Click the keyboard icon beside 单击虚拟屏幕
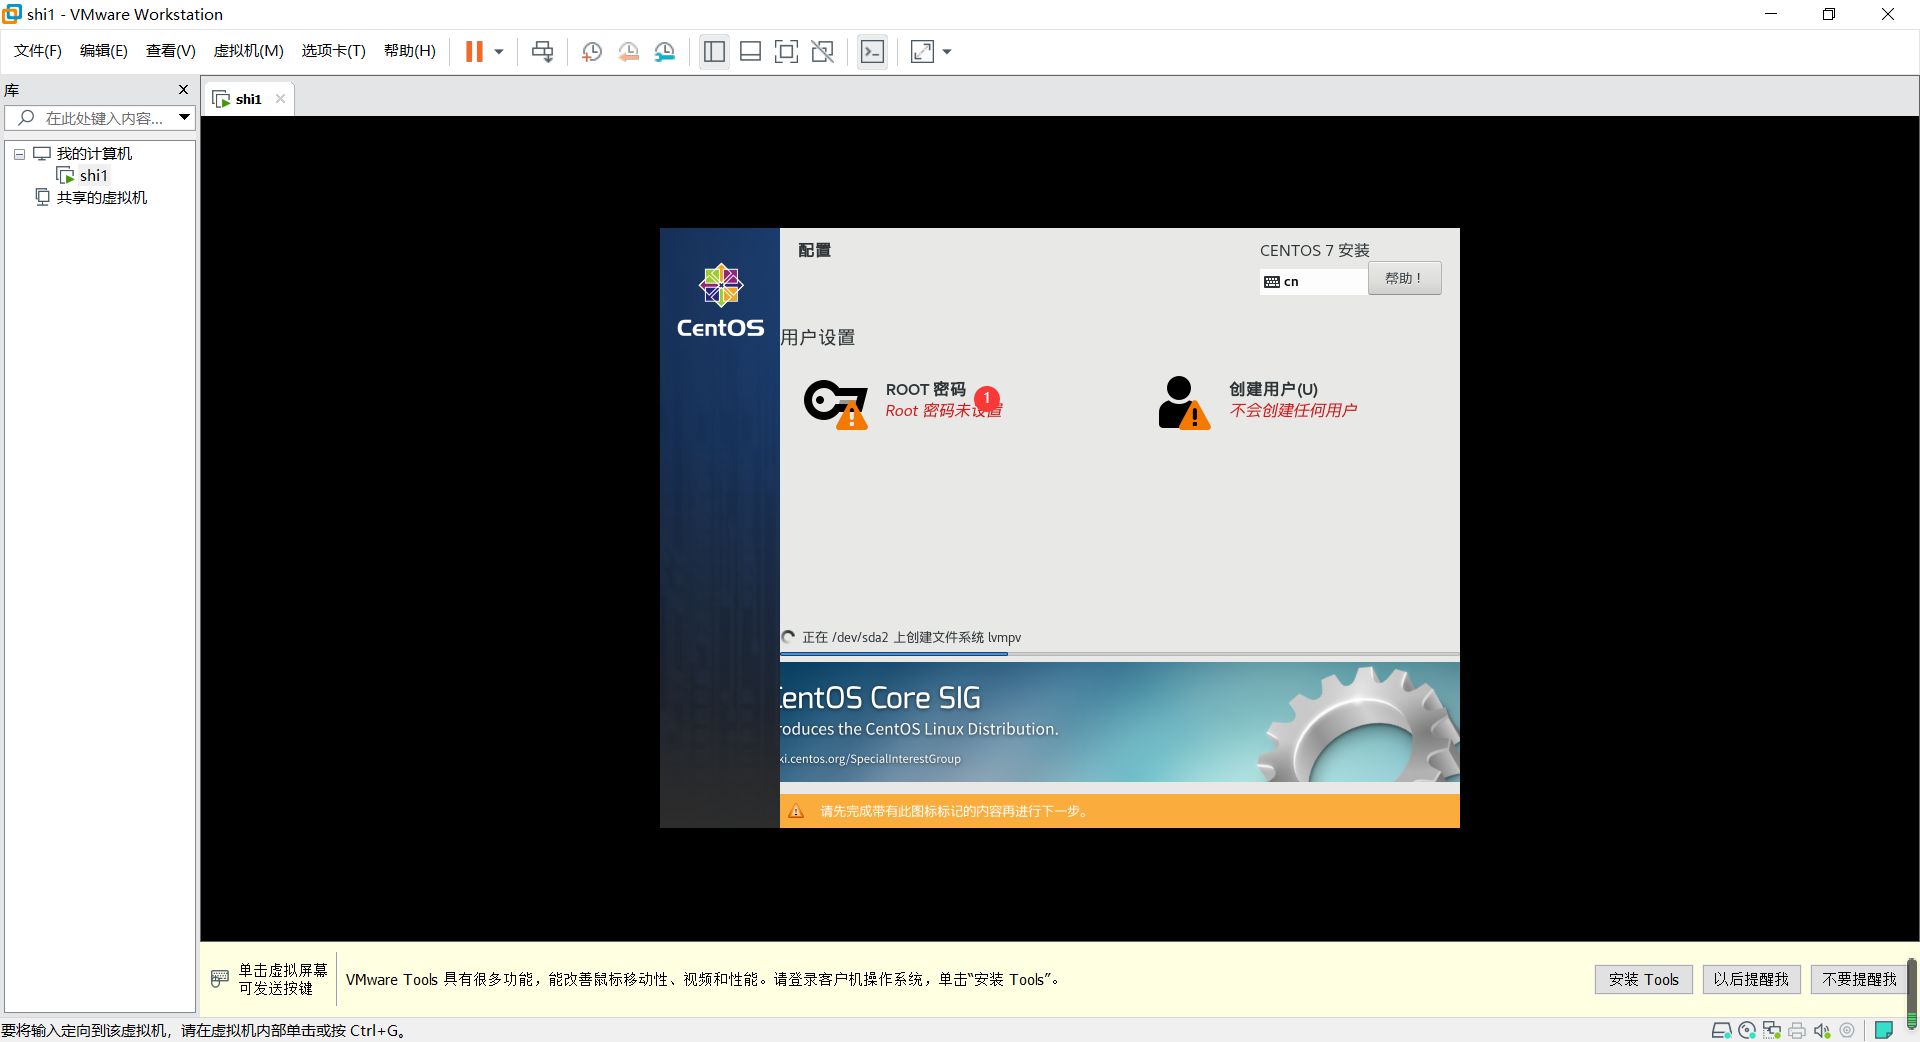1920x1042 pixels. point(220,979)
